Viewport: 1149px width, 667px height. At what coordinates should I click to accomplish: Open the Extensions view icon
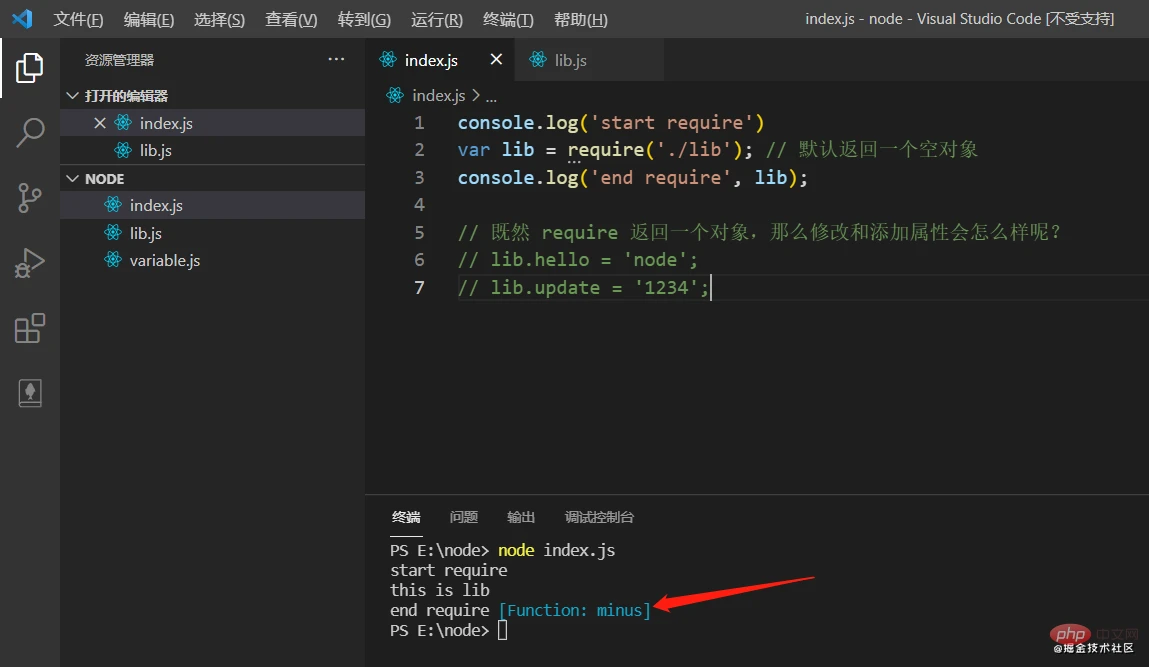pyautogui.click(x=29, y=328)
